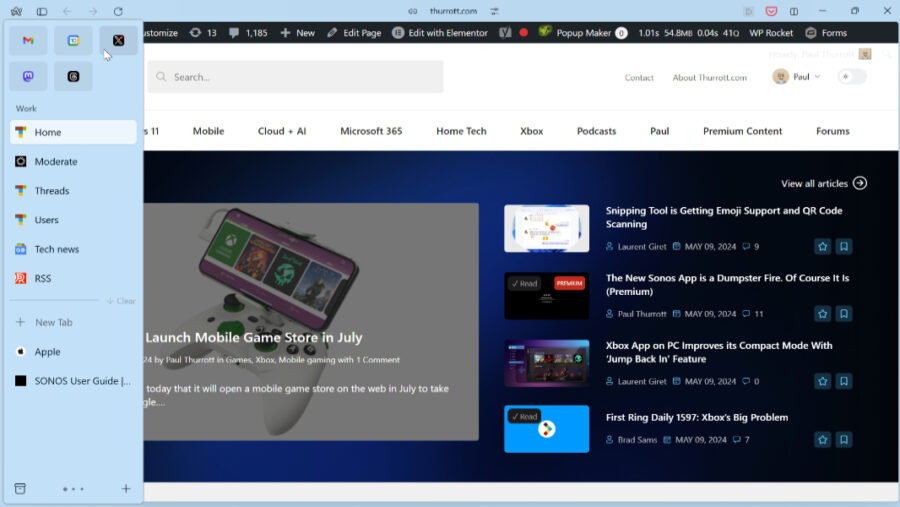Open the pinned Mastodon favorite
This screenshot has width=900, height=507.
click(x=28, y=77)
